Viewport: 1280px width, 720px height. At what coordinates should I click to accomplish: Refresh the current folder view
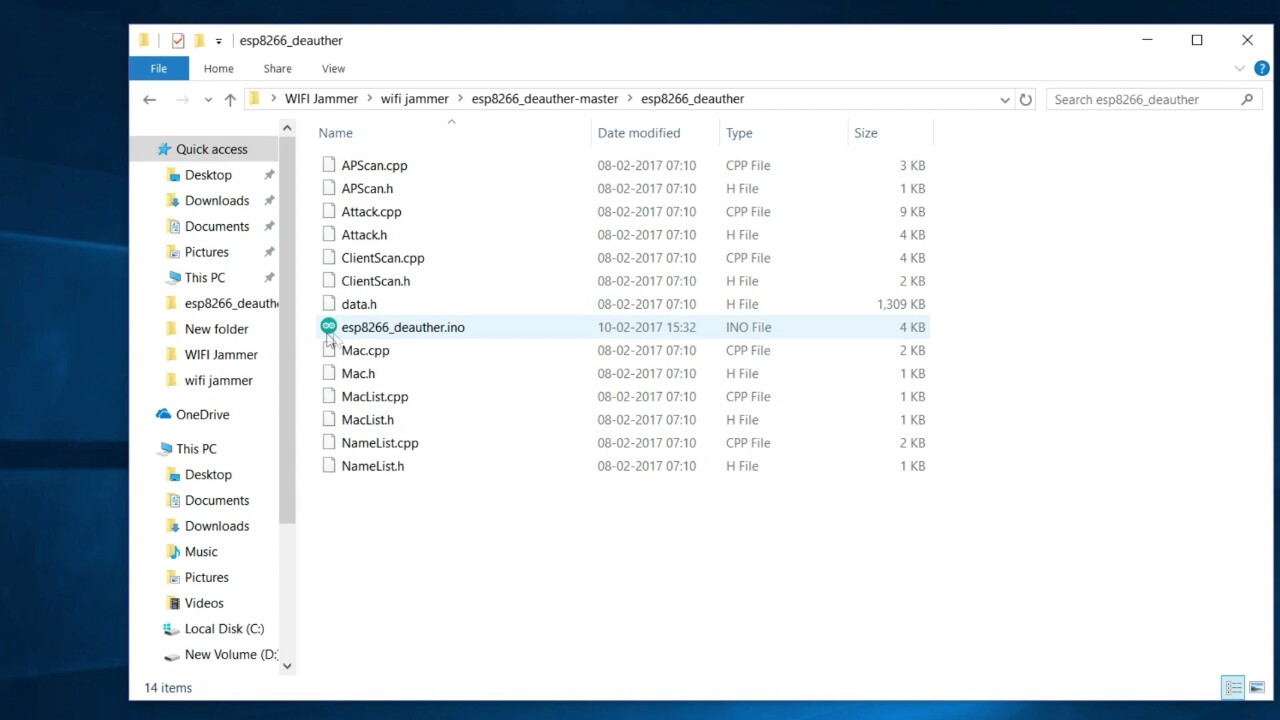(1025, 99)
